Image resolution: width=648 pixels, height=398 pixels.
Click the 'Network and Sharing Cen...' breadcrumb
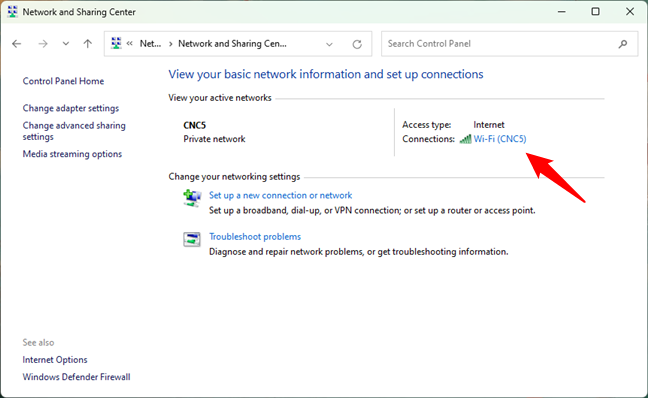pyautogui.click(x=232, y=44)
